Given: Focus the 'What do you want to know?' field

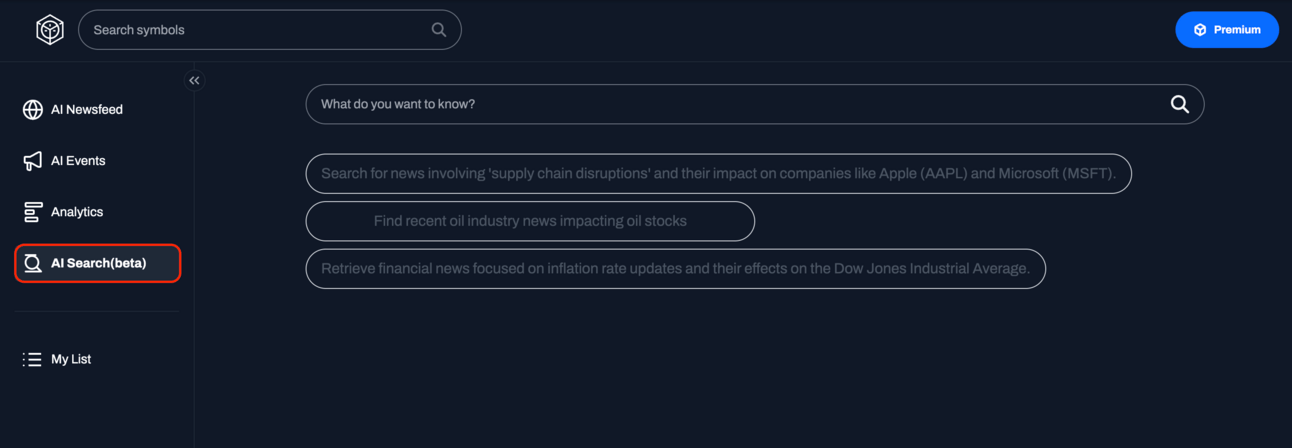Looking at the screenshot, I should click(735, 104).
